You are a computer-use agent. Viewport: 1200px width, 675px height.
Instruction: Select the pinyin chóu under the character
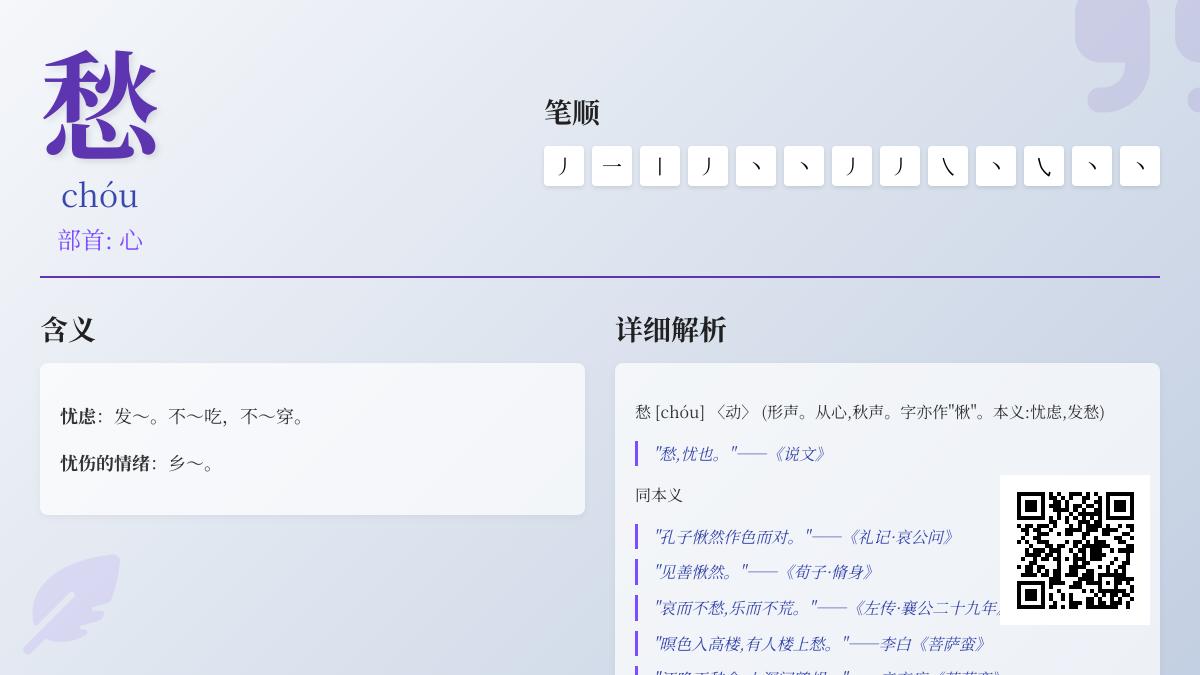click(x=100, y=195)
